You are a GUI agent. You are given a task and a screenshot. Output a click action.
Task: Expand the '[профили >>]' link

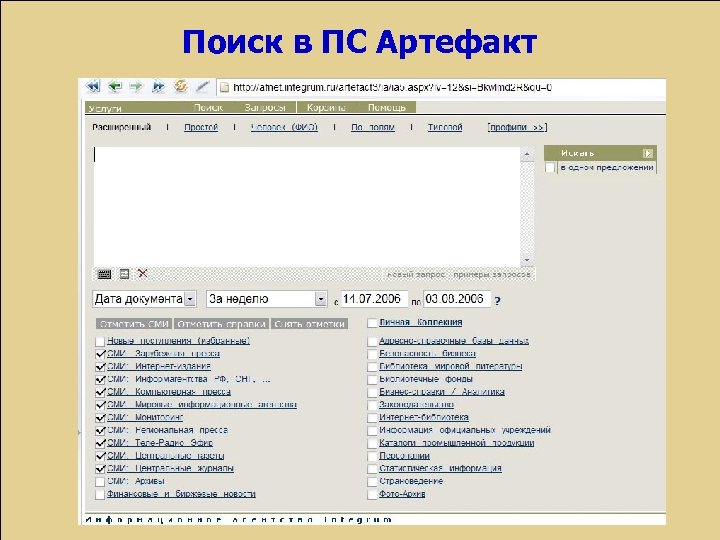[517, 127]
